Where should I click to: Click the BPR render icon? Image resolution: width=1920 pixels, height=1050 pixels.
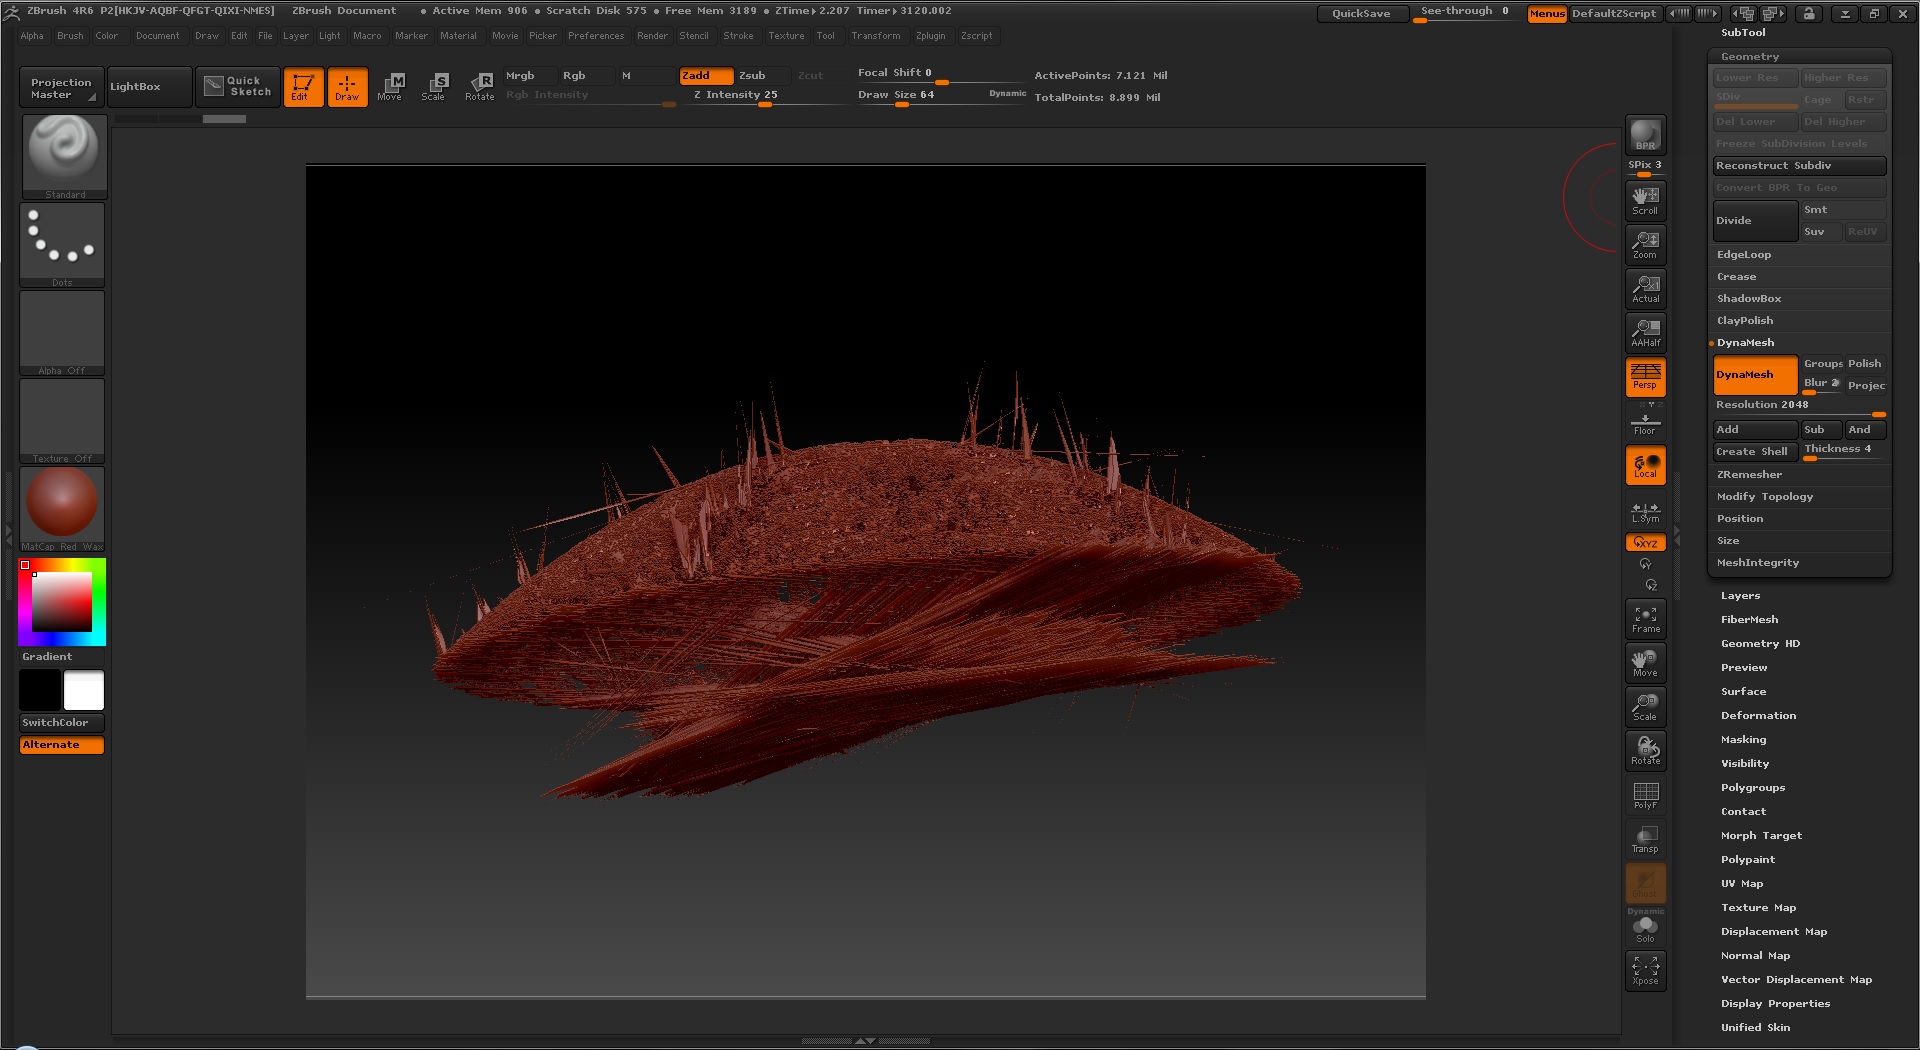(1645, 135)
